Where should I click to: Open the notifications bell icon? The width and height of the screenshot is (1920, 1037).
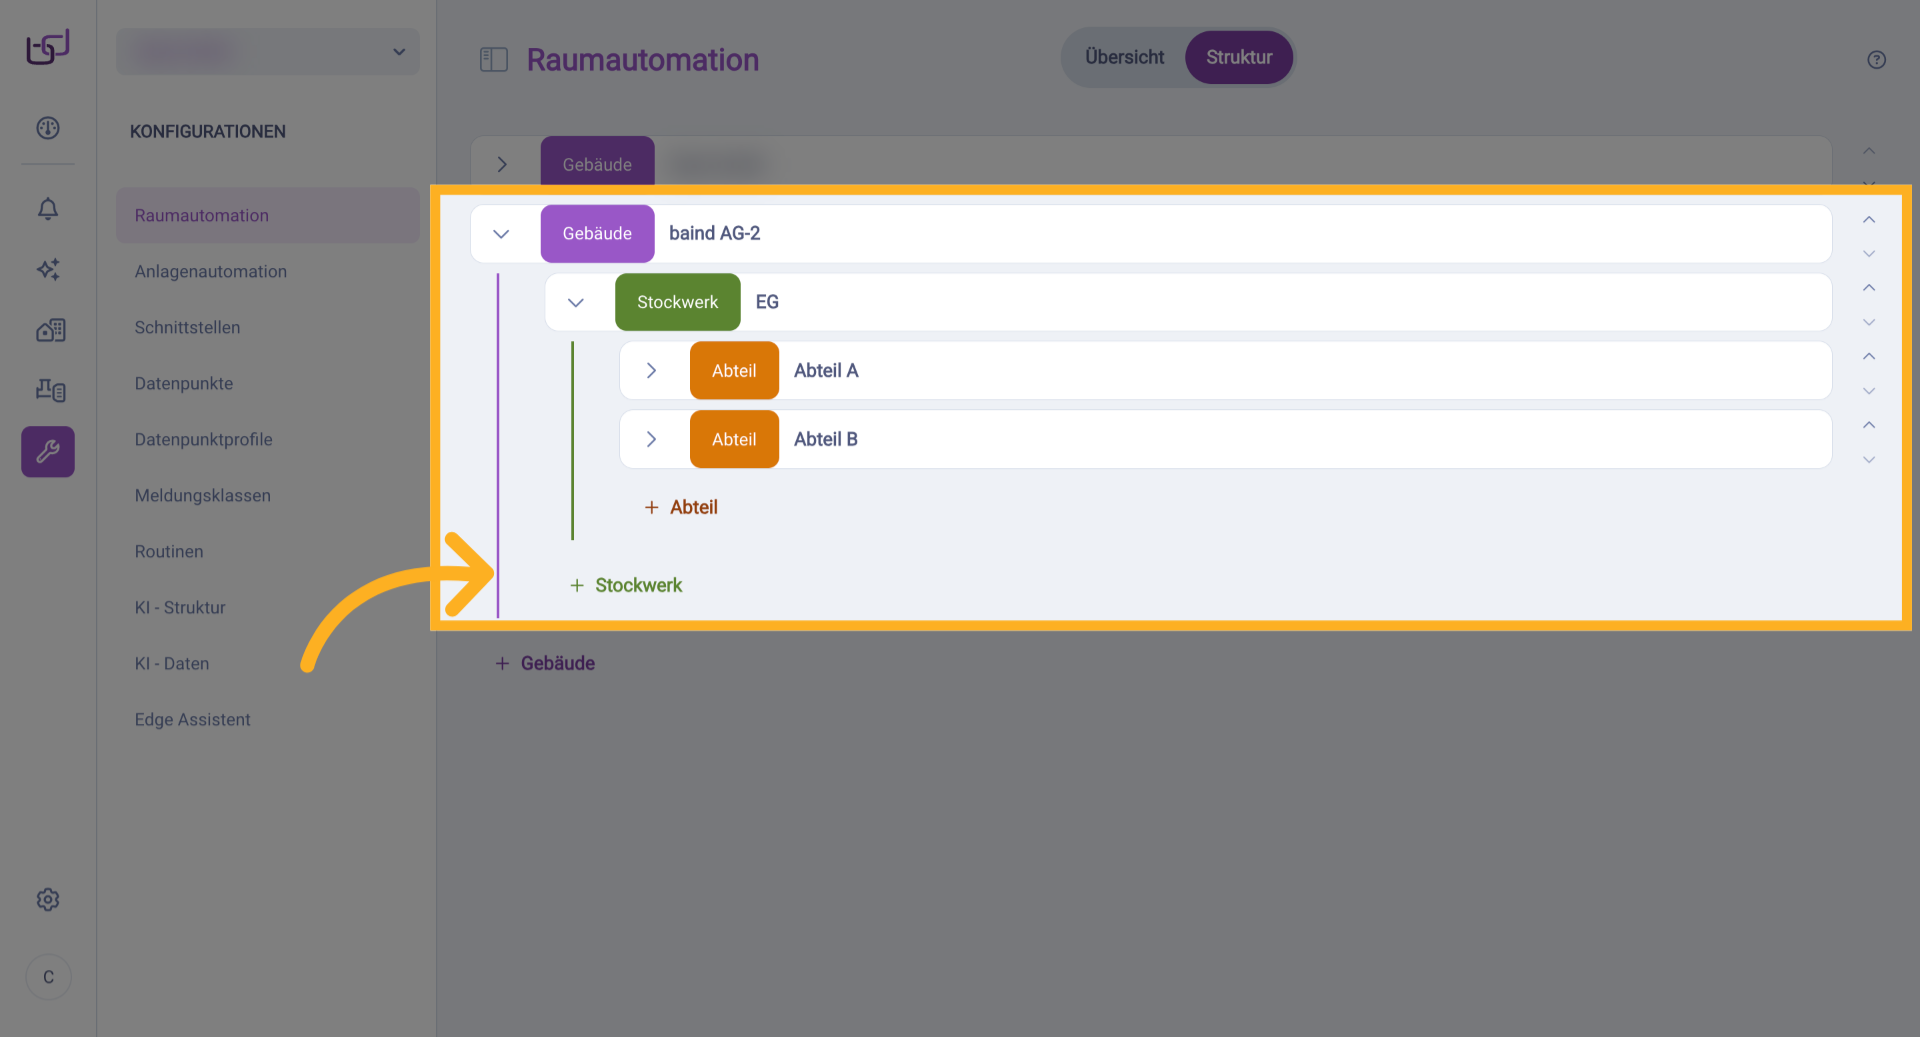tap(48, 209)
